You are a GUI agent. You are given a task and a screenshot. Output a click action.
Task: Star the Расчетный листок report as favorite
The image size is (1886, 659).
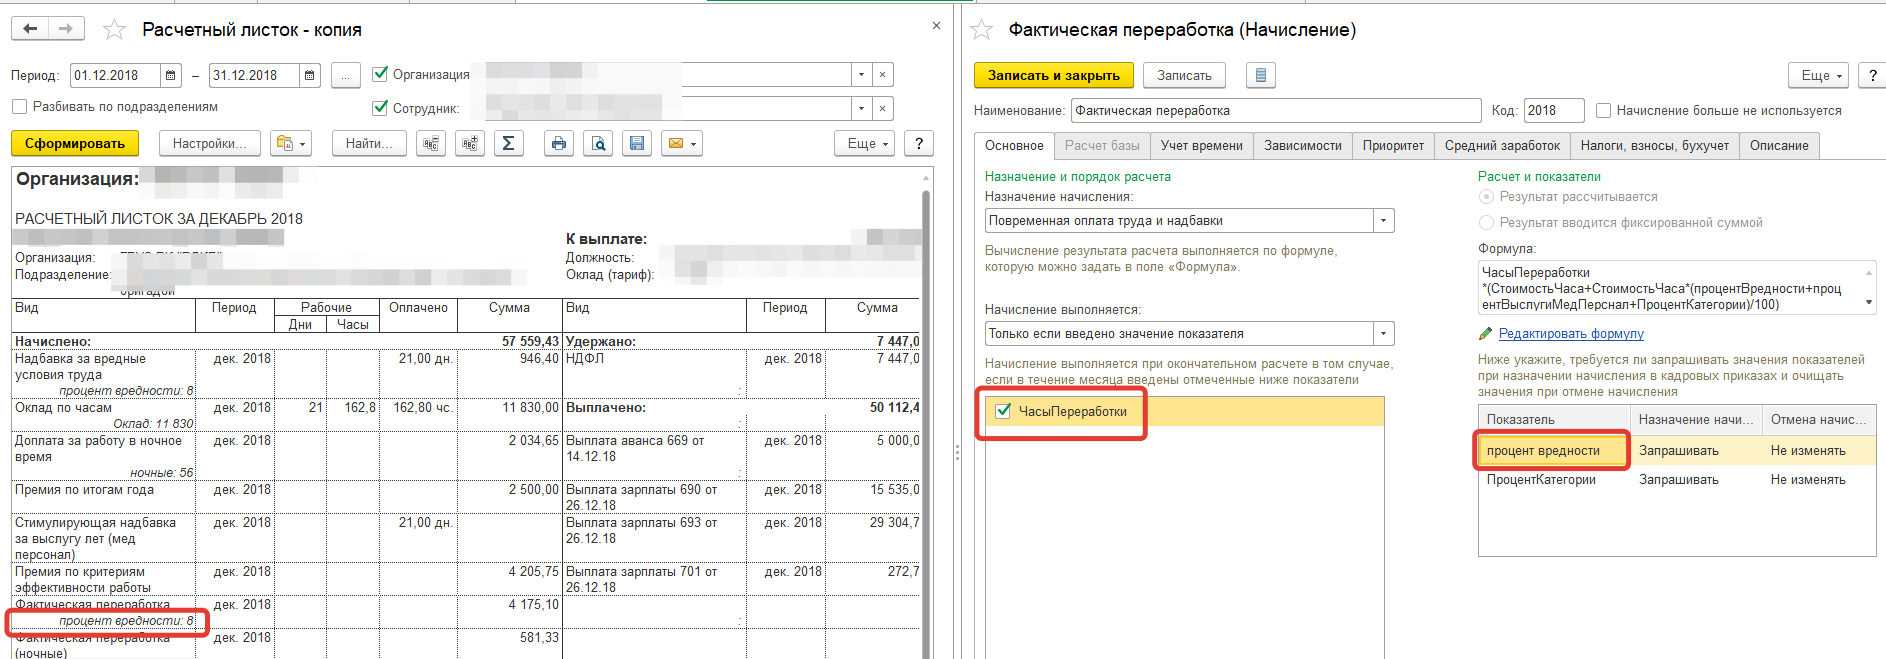(115, 30)
